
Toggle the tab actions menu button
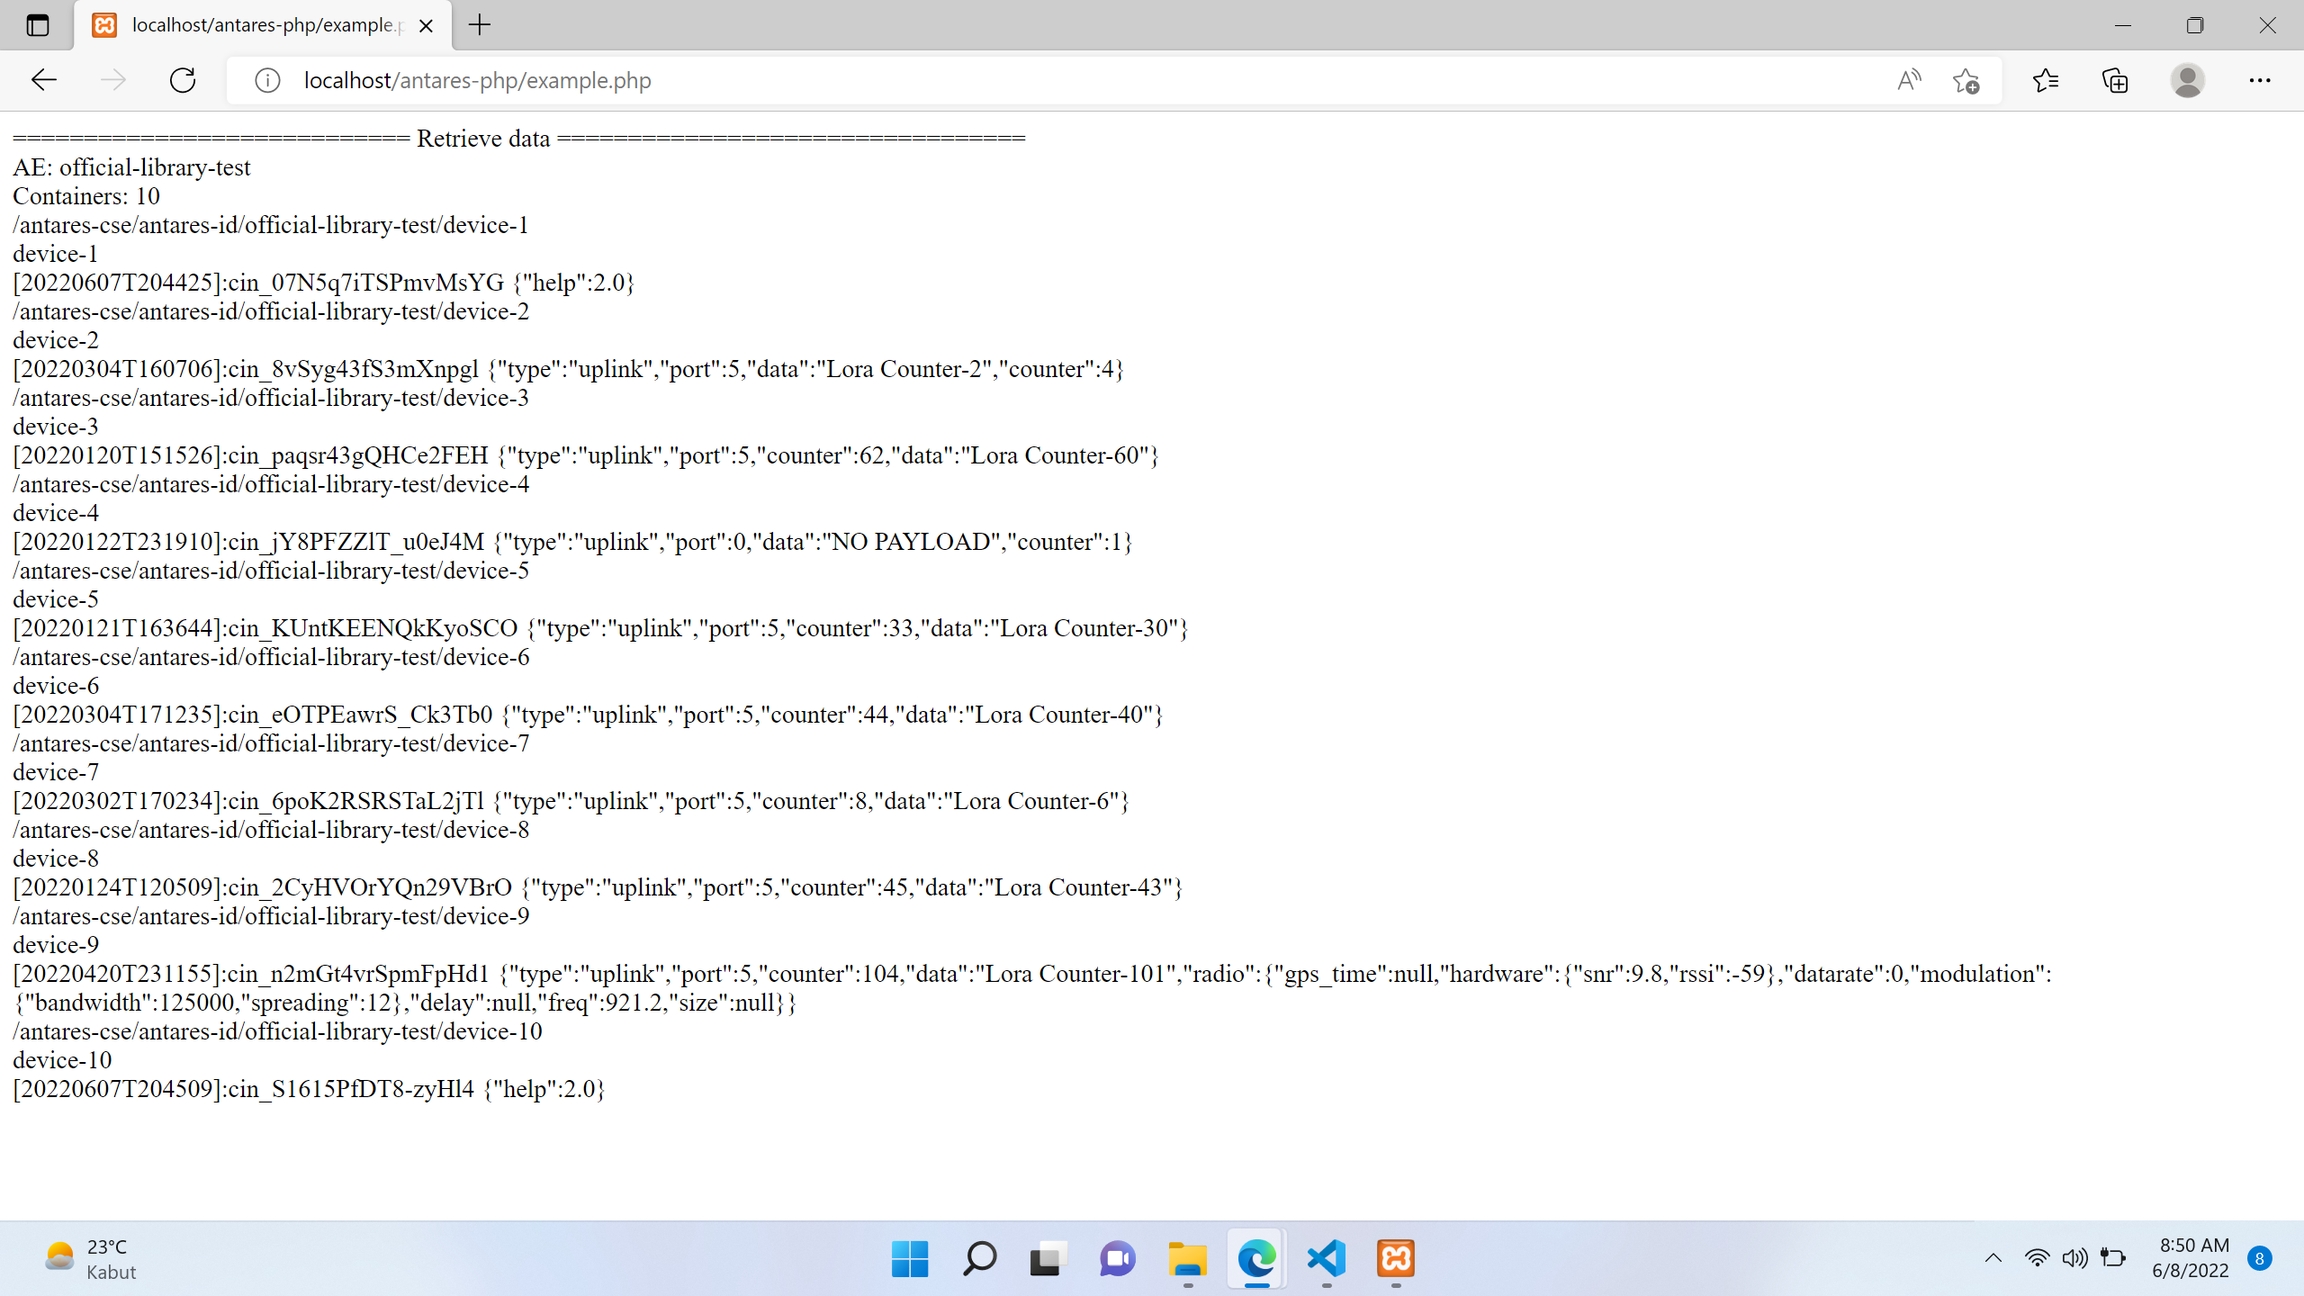[x=37, y=25]
